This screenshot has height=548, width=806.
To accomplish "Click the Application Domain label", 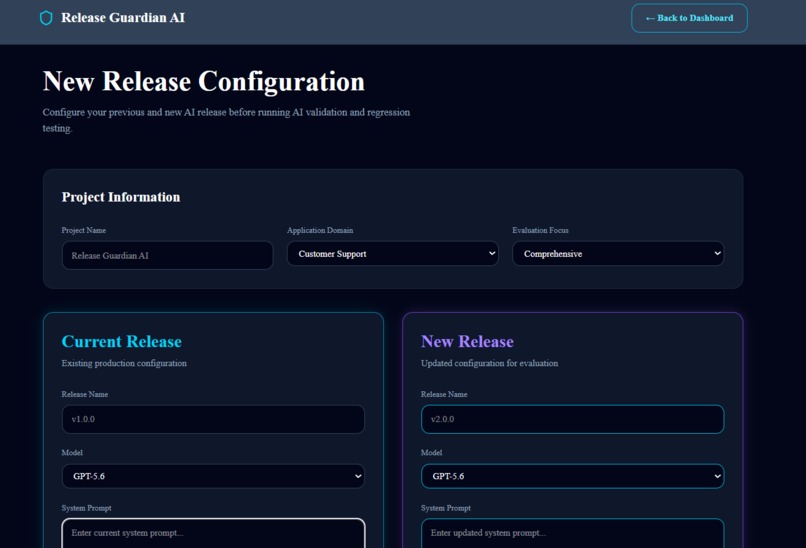I will pyautogui.click(x=320, y=230).
